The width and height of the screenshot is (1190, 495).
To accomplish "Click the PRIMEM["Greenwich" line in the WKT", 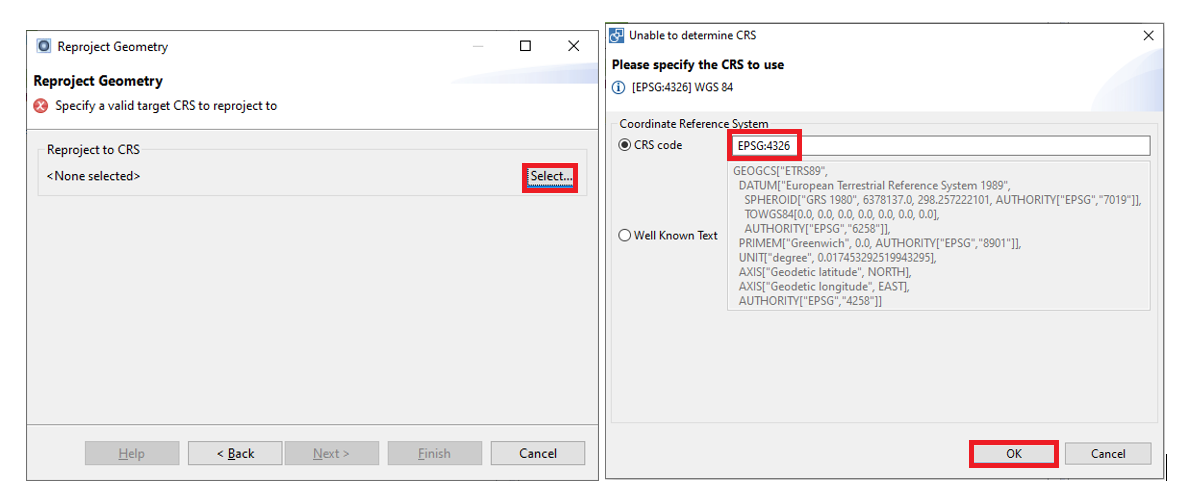I will click(880, 243).
